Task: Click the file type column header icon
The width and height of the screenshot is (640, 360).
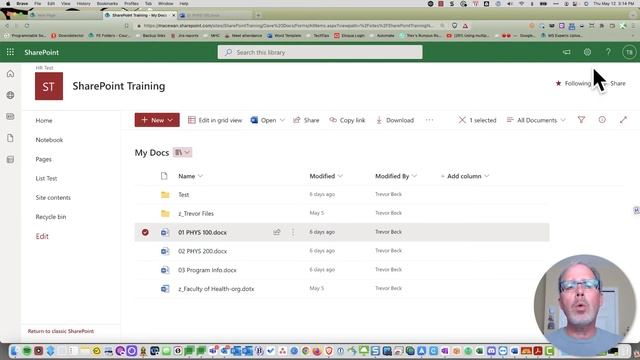Action: coord(164,176)
